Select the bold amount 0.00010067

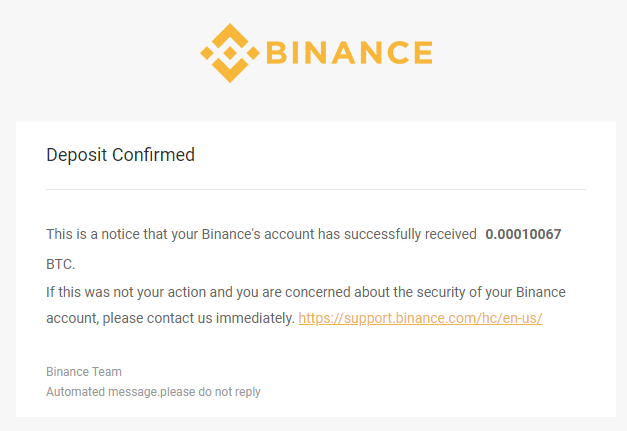pyautogui.click(x=523, y=234)
